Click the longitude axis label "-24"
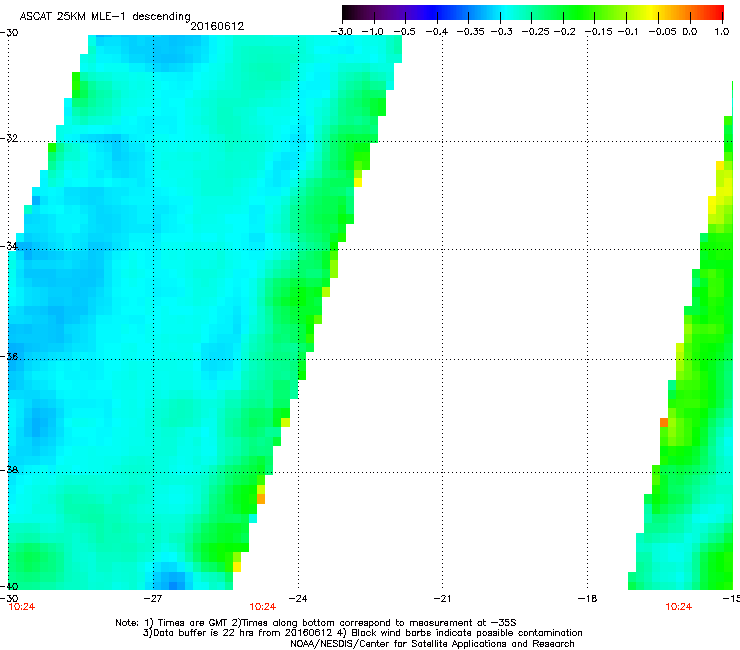The height and width of the screenshot is (650, 740). (297, 599)
